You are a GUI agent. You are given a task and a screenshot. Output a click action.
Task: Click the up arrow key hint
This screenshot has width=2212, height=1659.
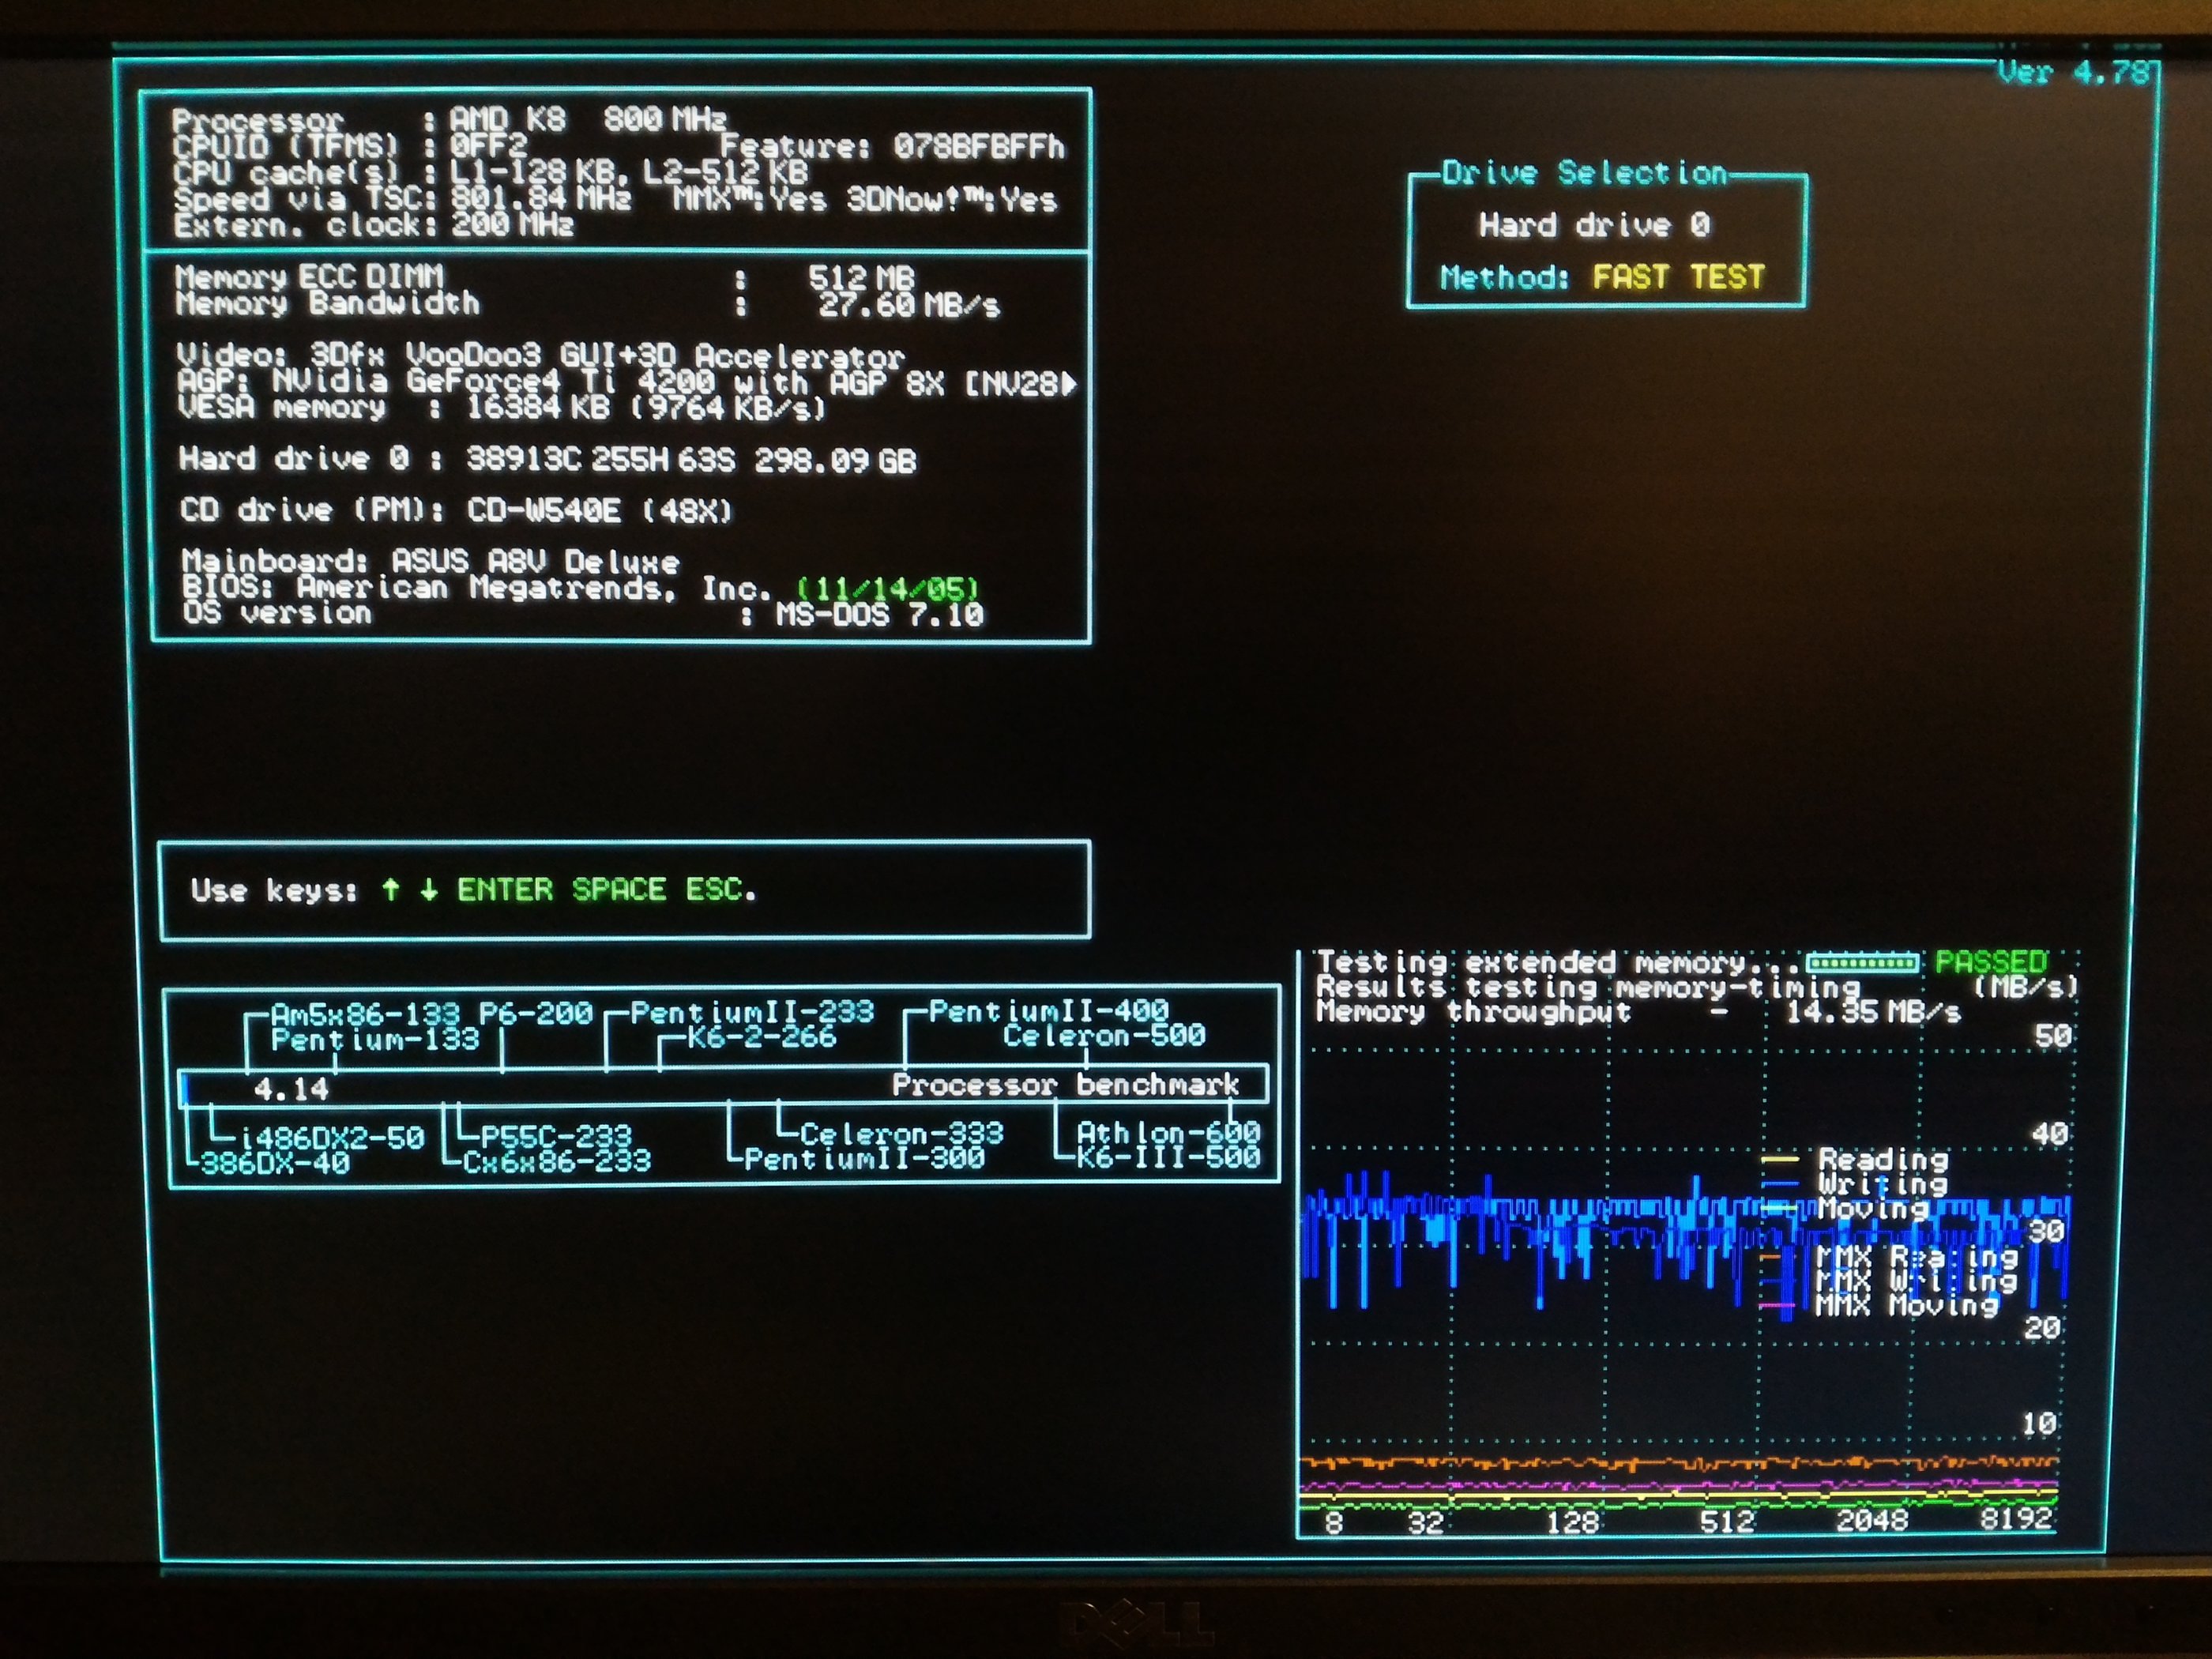pos(391,889)
